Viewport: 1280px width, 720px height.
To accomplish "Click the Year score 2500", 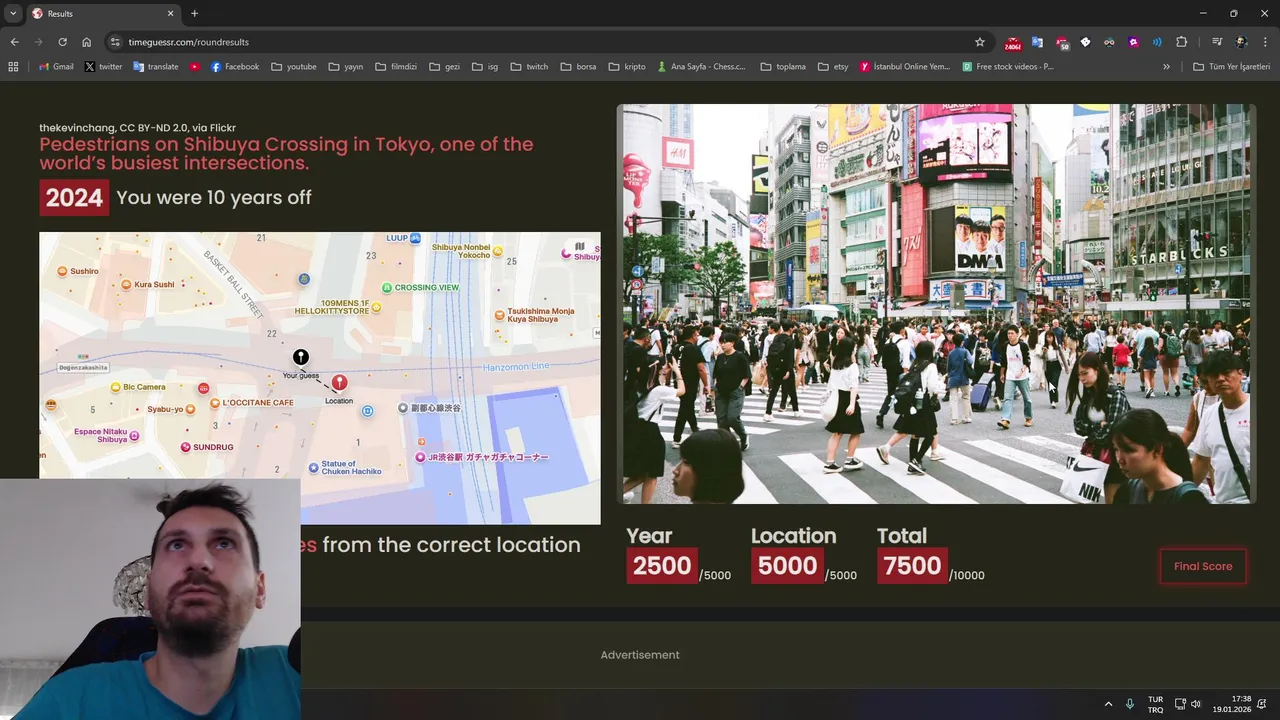I will point(662,566).
